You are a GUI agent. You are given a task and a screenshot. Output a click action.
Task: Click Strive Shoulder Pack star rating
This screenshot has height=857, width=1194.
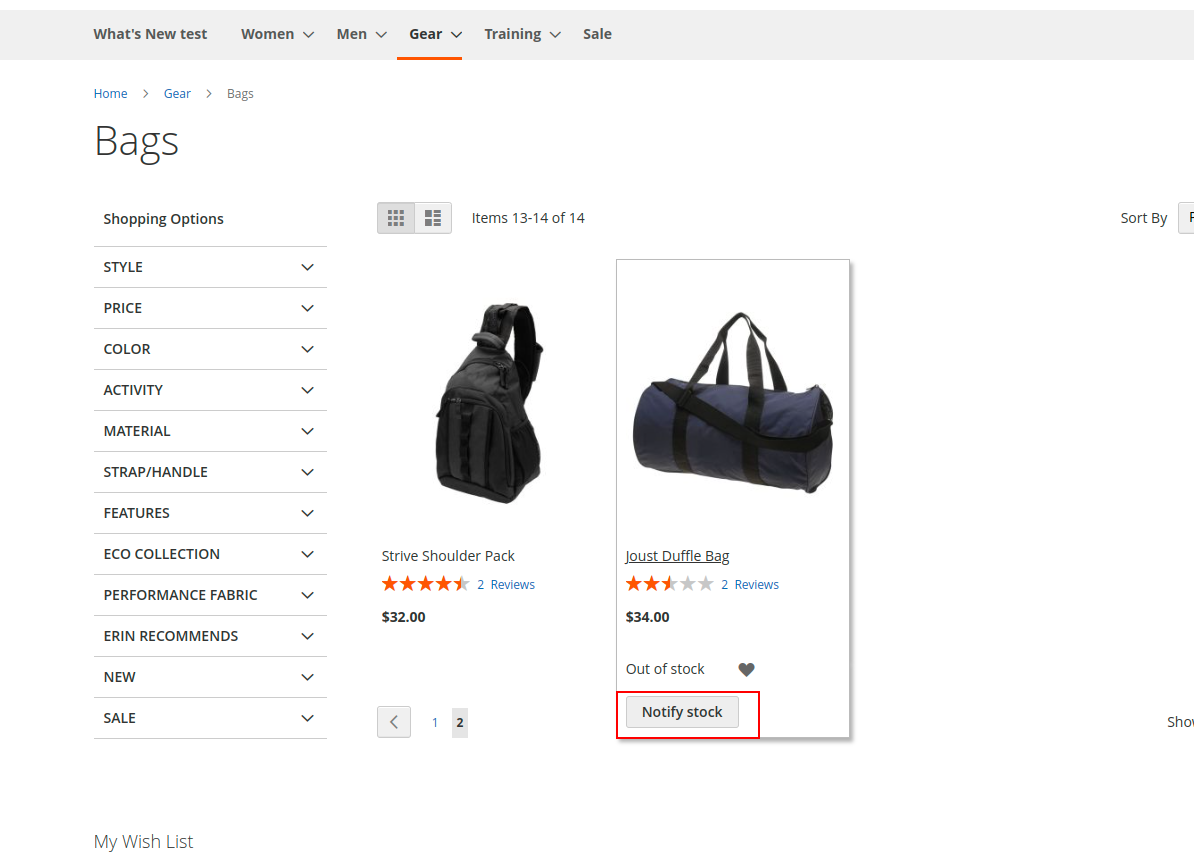[x=425, y=585]
